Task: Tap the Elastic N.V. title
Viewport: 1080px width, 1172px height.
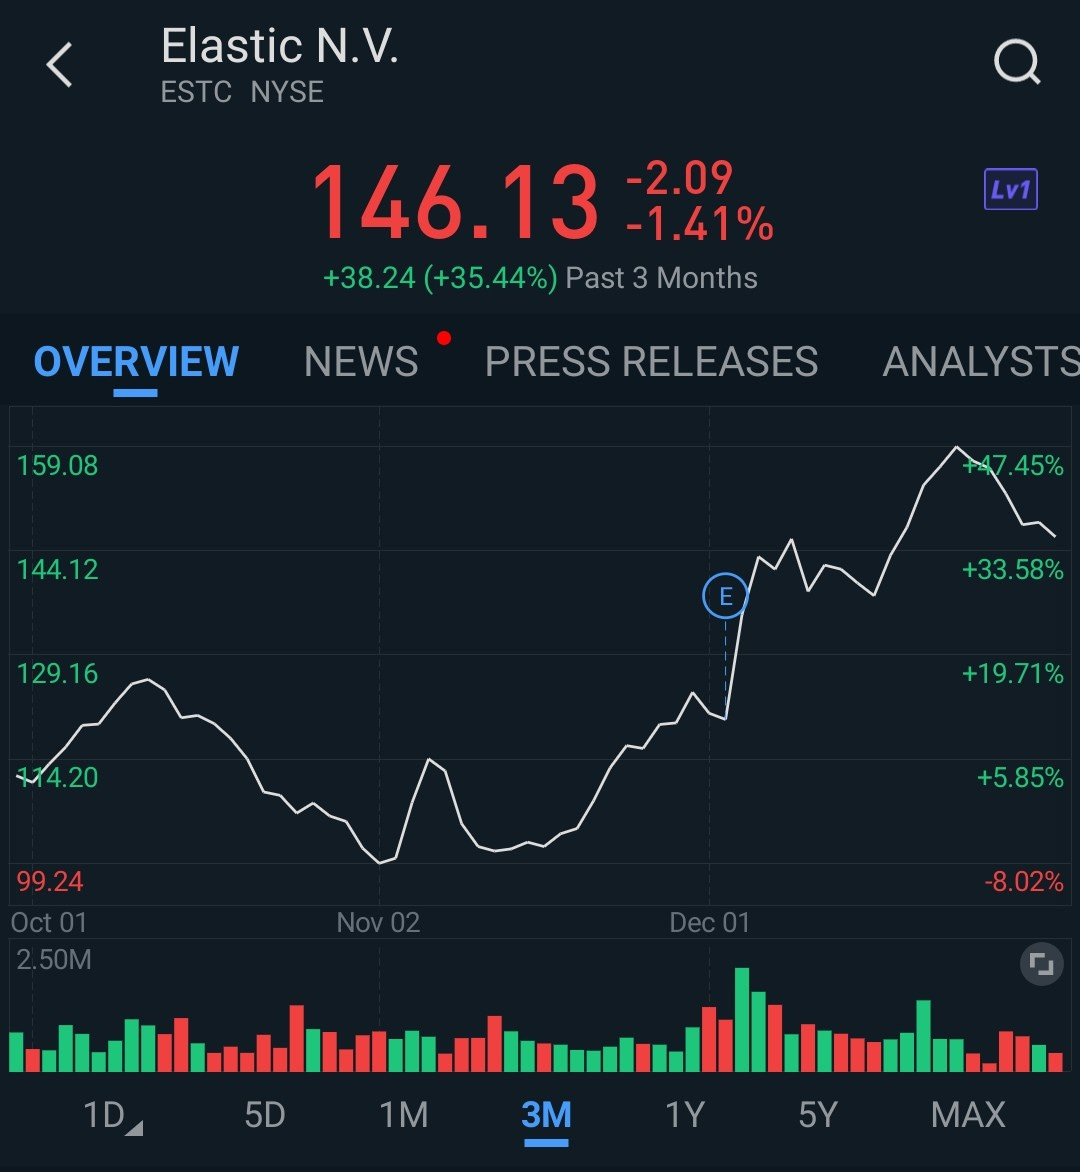Action: [280, 46]
